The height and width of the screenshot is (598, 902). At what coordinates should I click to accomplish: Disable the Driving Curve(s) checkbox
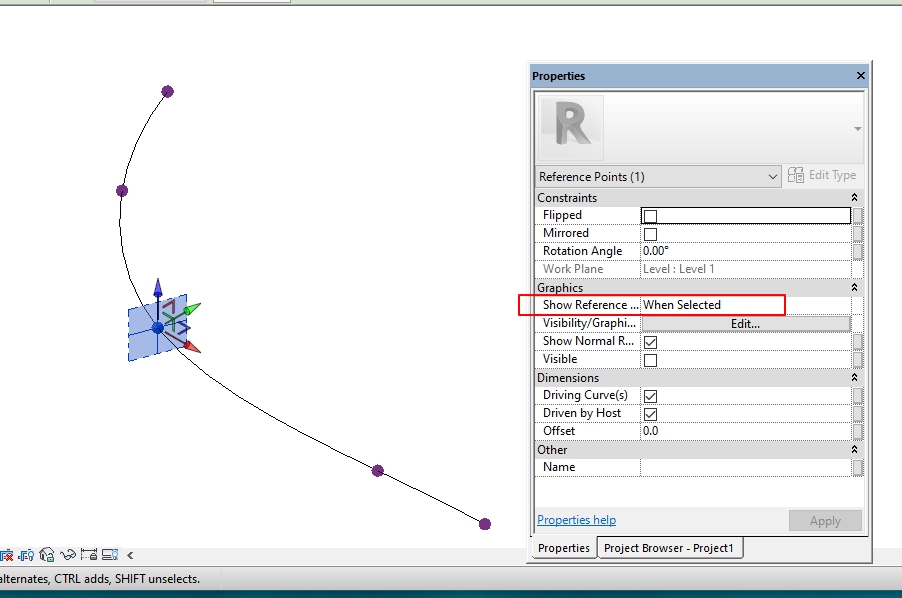point(649,395)
